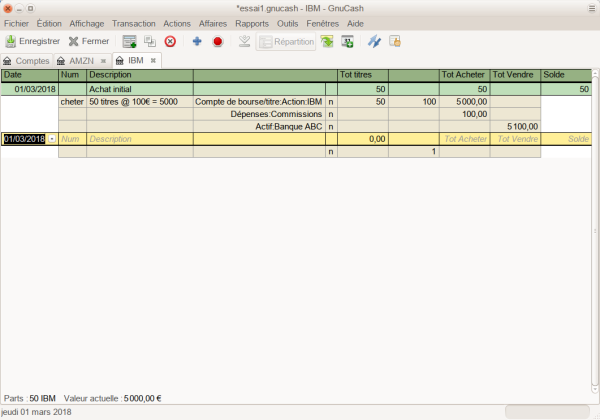Click the red circle cancel transaction icon
This screenshot has height=420, width=600.
click(x=217, y=41)
